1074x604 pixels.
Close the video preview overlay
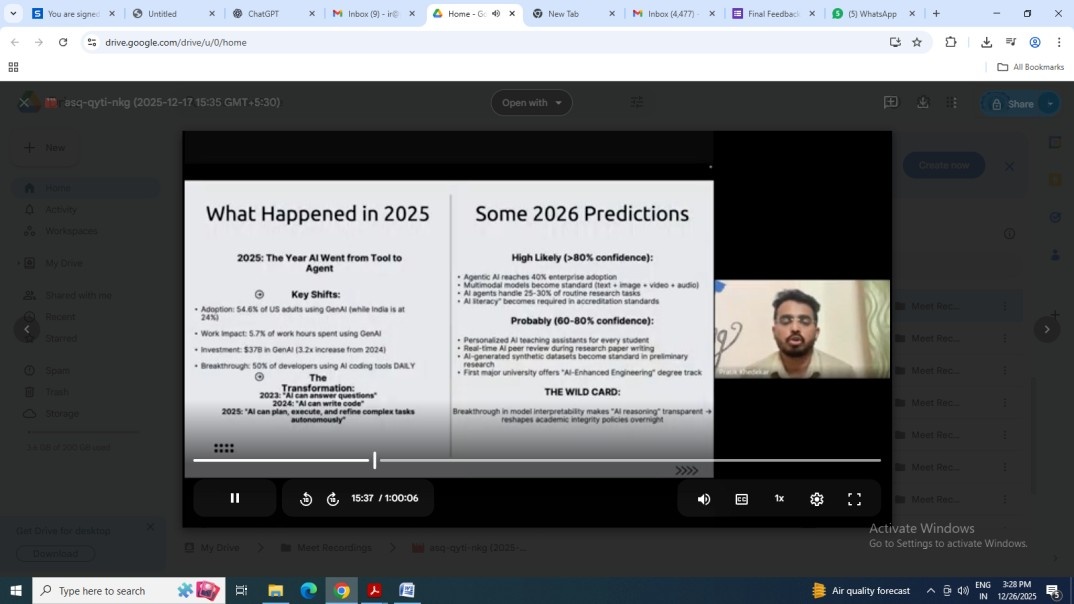tap(25, 102)
